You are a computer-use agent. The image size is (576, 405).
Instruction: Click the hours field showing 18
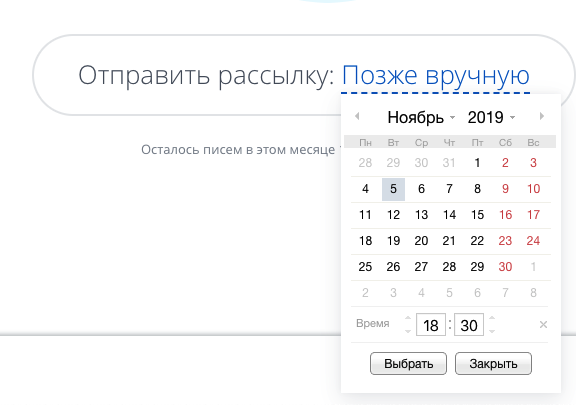point(431,325)
